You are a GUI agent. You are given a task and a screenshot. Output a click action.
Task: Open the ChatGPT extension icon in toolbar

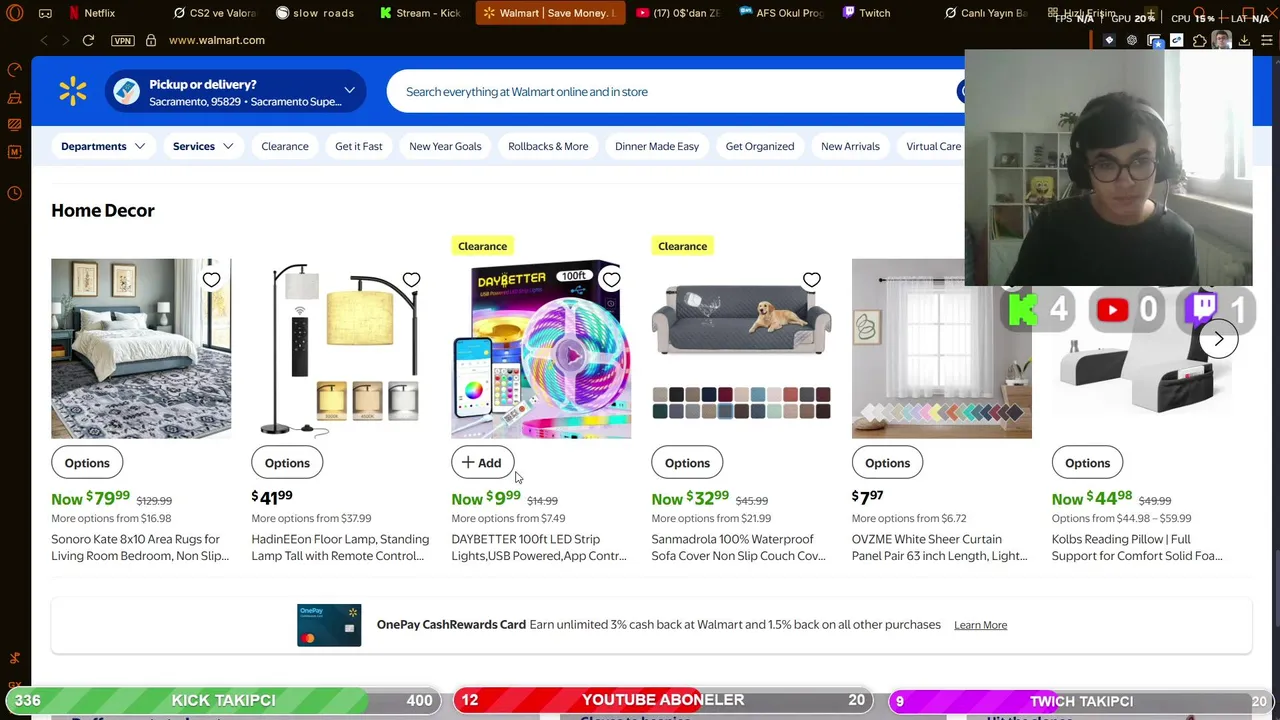pos(1131,40)
